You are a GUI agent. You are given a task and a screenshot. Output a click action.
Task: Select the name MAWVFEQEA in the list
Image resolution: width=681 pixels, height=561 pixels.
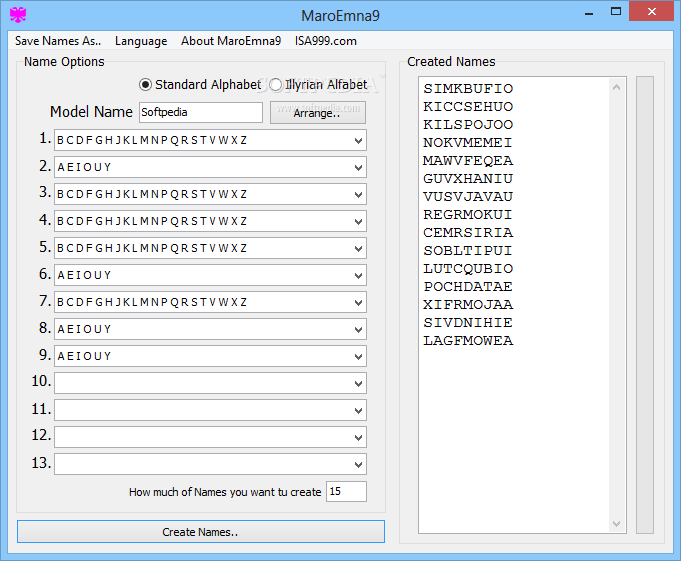468,161
